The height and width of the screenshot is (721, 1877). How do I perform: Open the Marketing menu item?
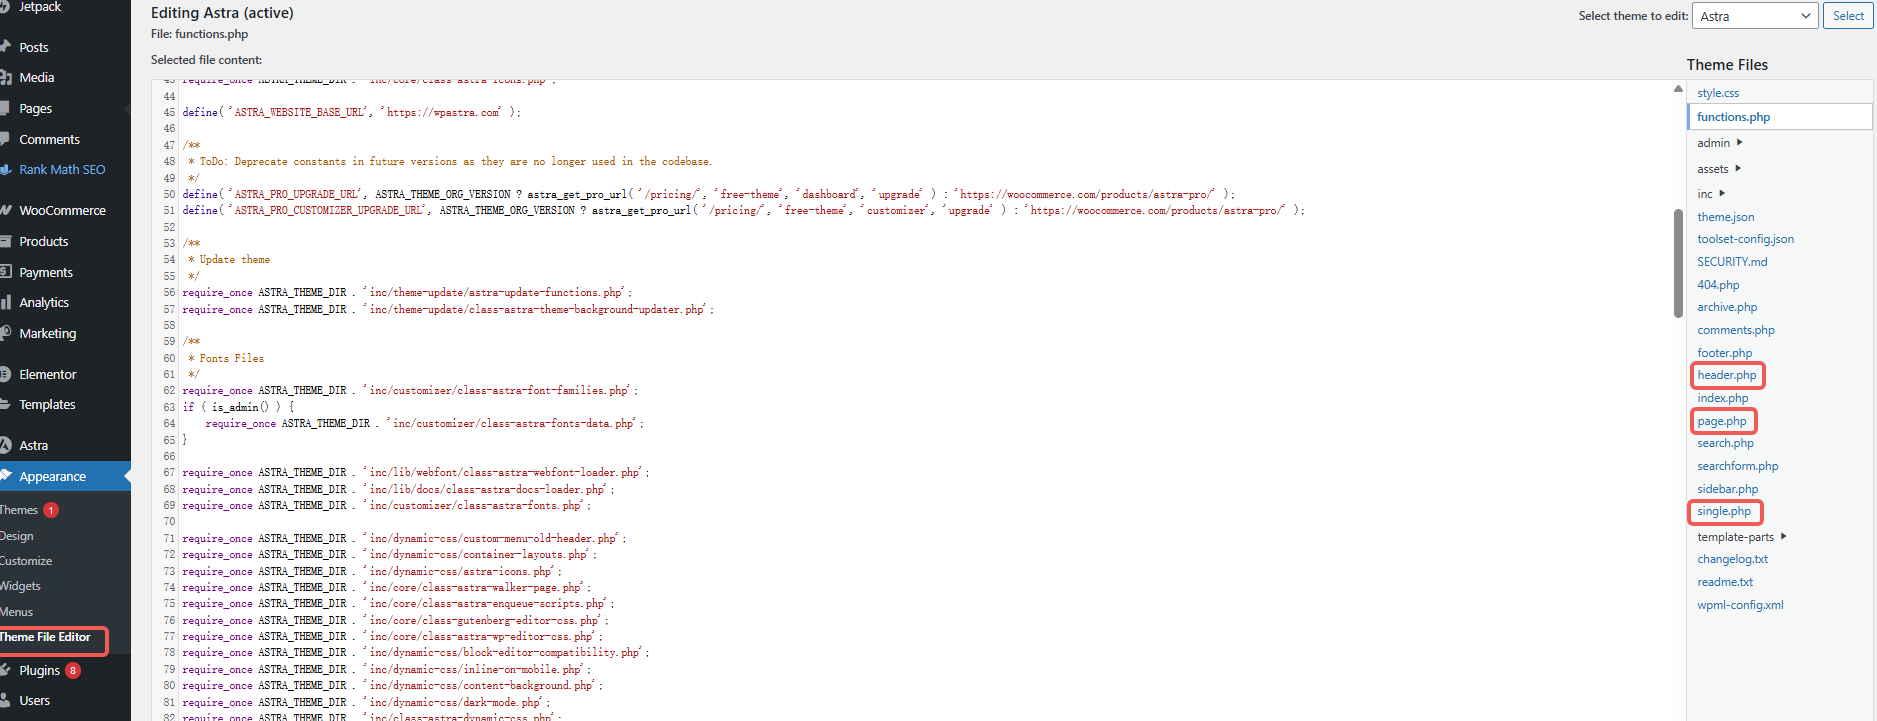pyautogui.click(x=47, y=333)
